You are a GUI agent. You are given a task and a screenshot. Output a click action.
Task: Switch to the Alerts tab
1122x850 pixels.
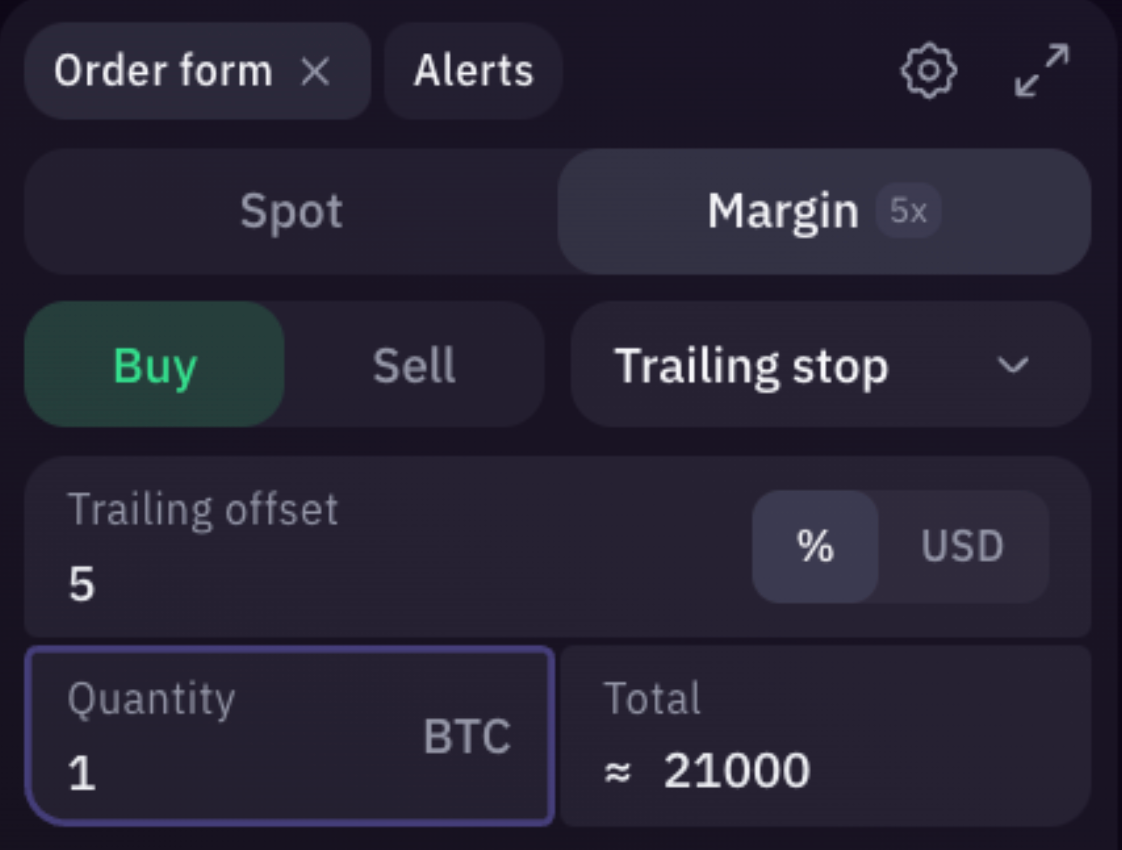point(471,69)
